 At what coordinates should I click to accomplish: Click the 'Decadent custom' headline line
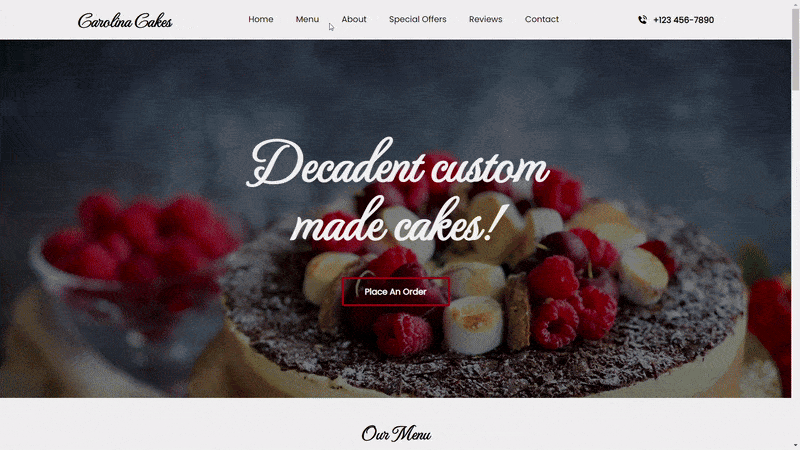398,163
